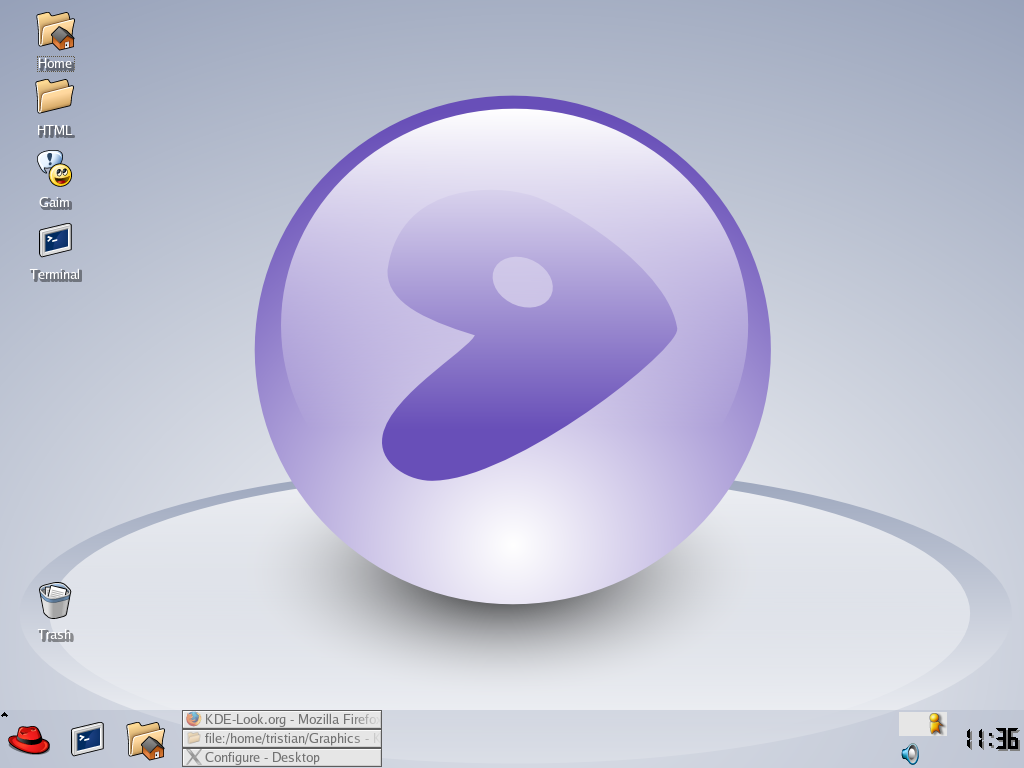1024x768 pixels.
Task: Click the panel hide arrow button
Action: pos(4,715)
